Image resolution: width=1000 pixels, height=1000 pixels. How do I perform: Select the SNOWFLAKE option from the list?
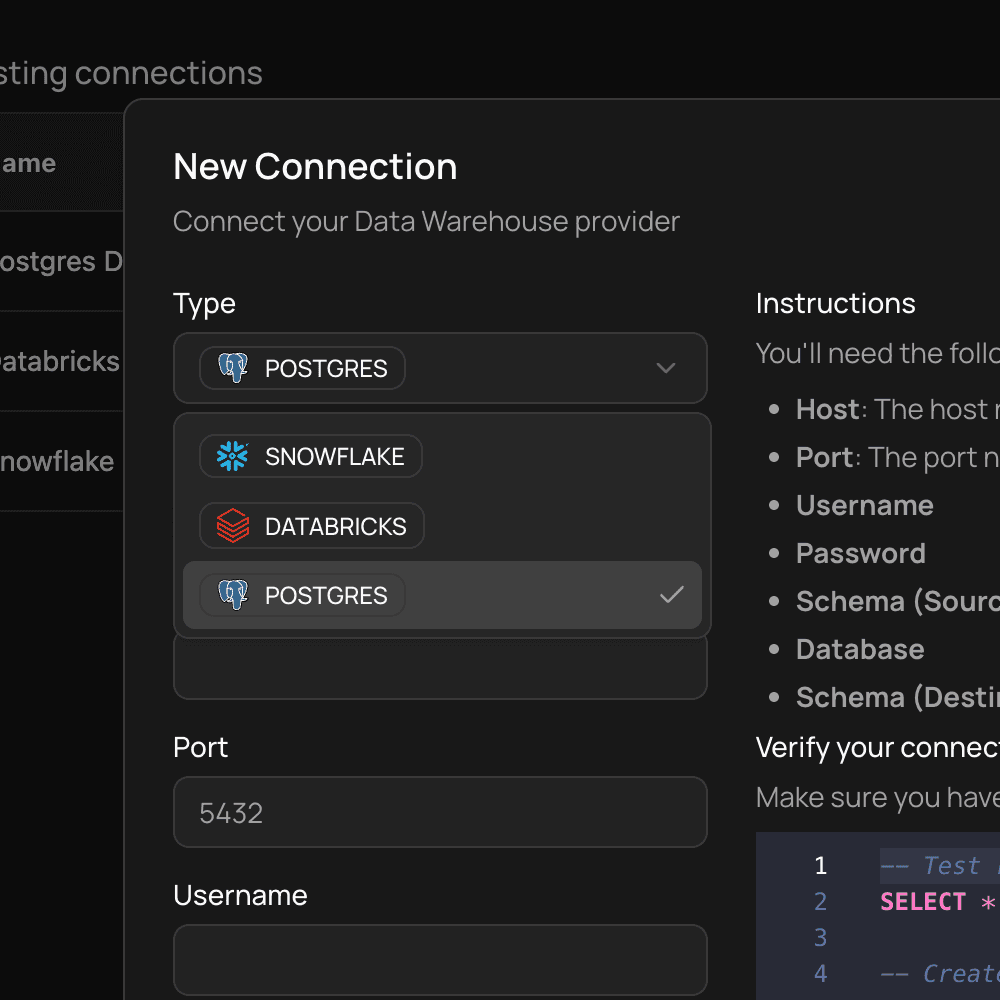point(310,456)
